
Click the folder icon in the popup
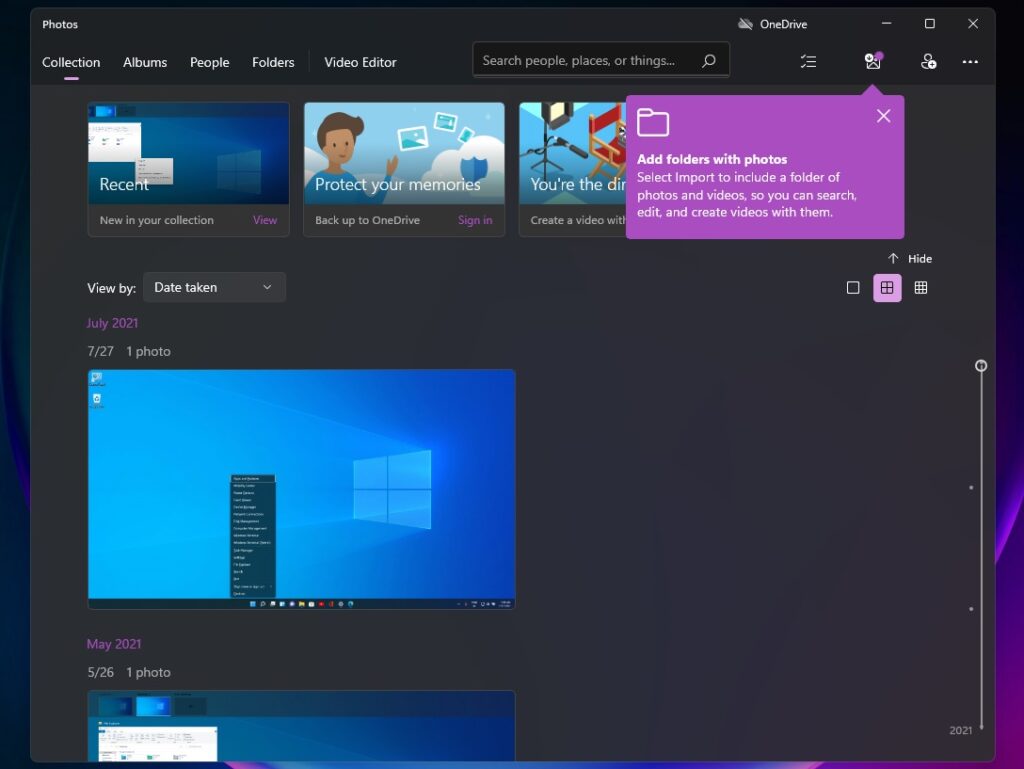[653, 122]
